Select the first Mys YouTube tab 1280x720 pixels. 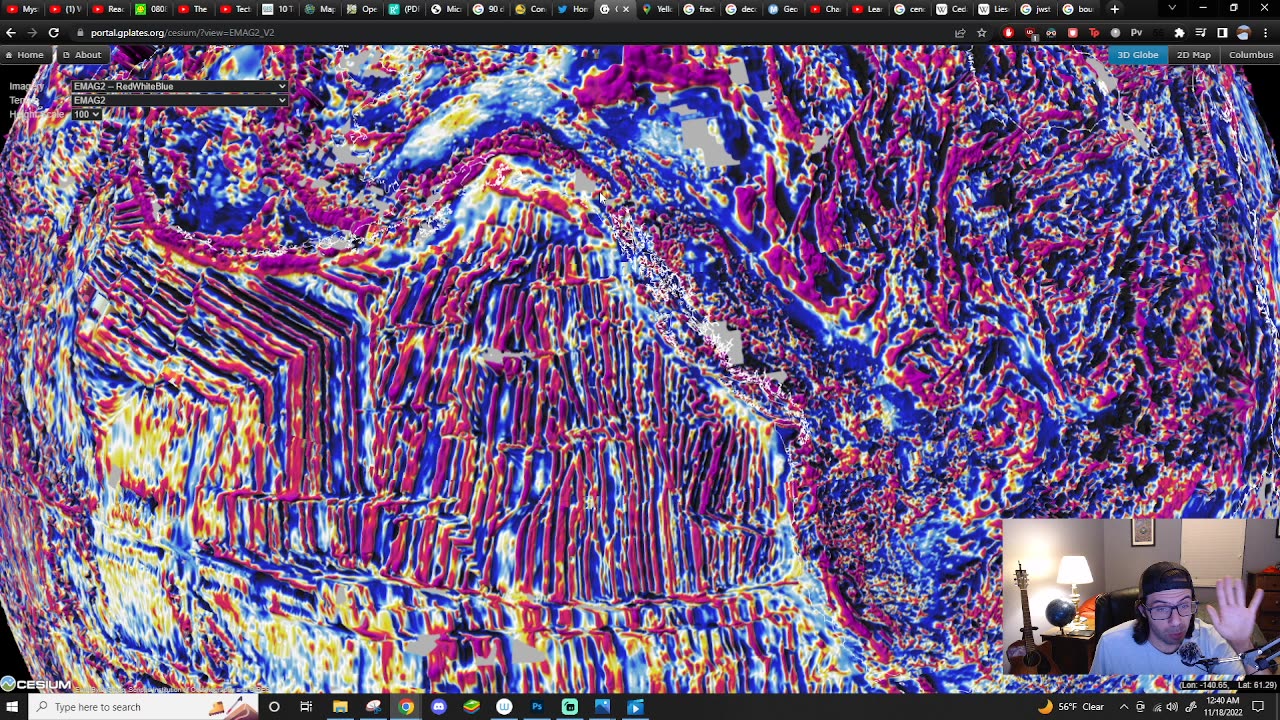(22, 9)
